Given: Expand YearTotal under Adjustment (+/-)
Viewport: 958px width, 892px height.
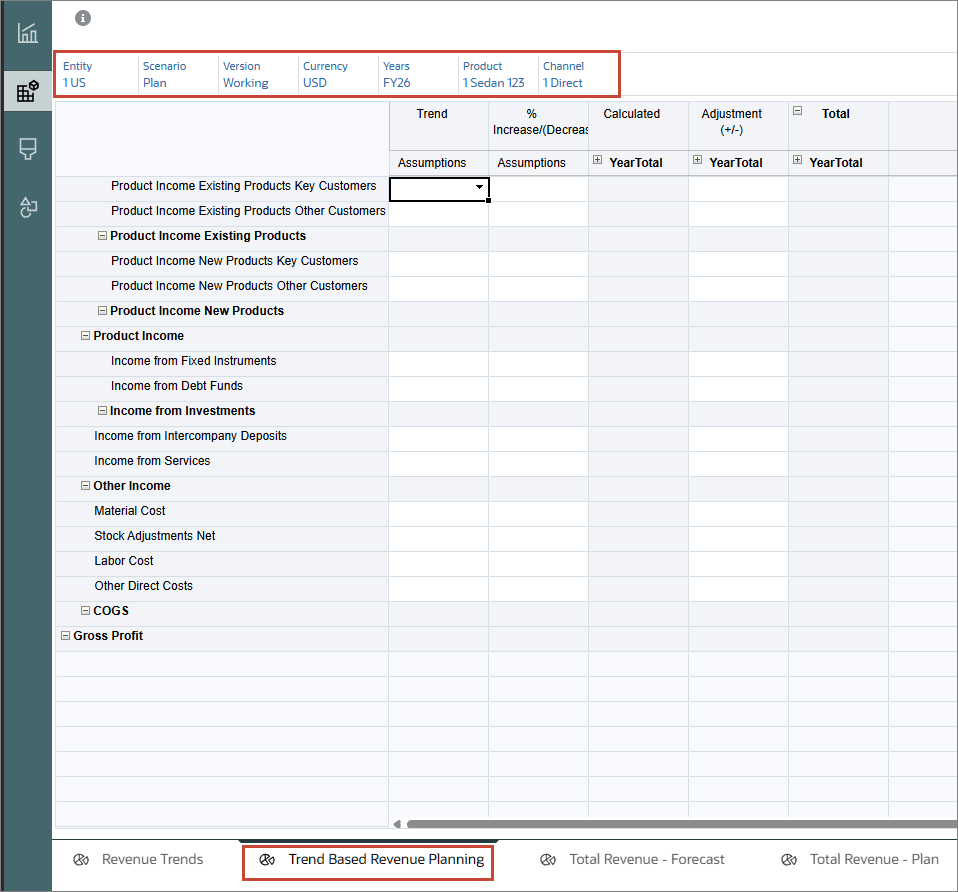Looking at the screenshot, I should pos(697,159).
